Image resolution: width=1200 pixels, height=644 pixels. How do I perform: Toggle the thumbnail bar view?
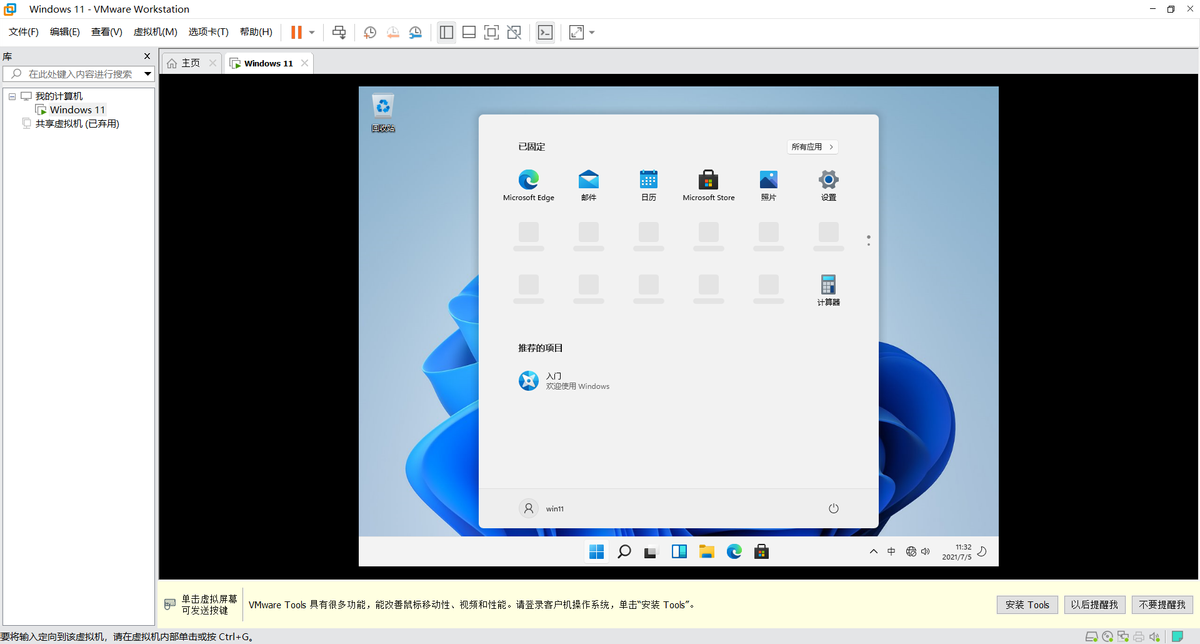point(468,32)
